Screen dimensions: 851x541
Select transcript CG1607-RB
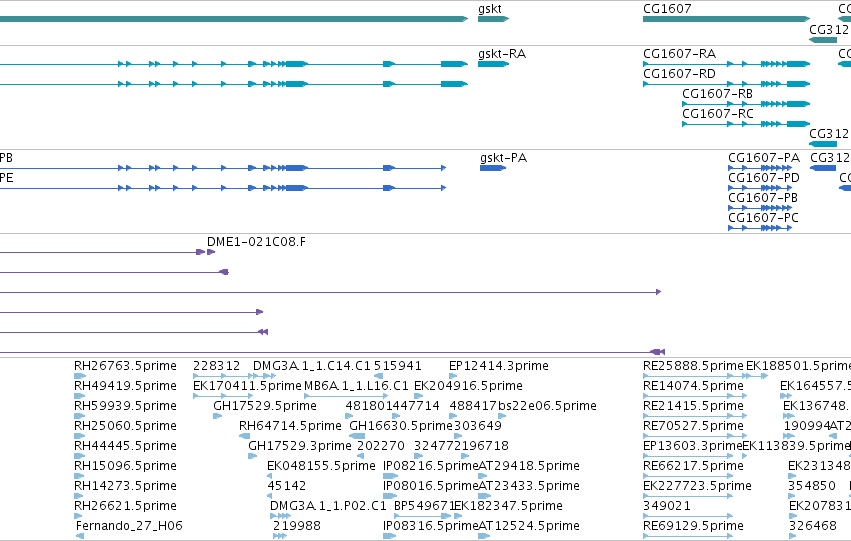(x=717, y=94)
